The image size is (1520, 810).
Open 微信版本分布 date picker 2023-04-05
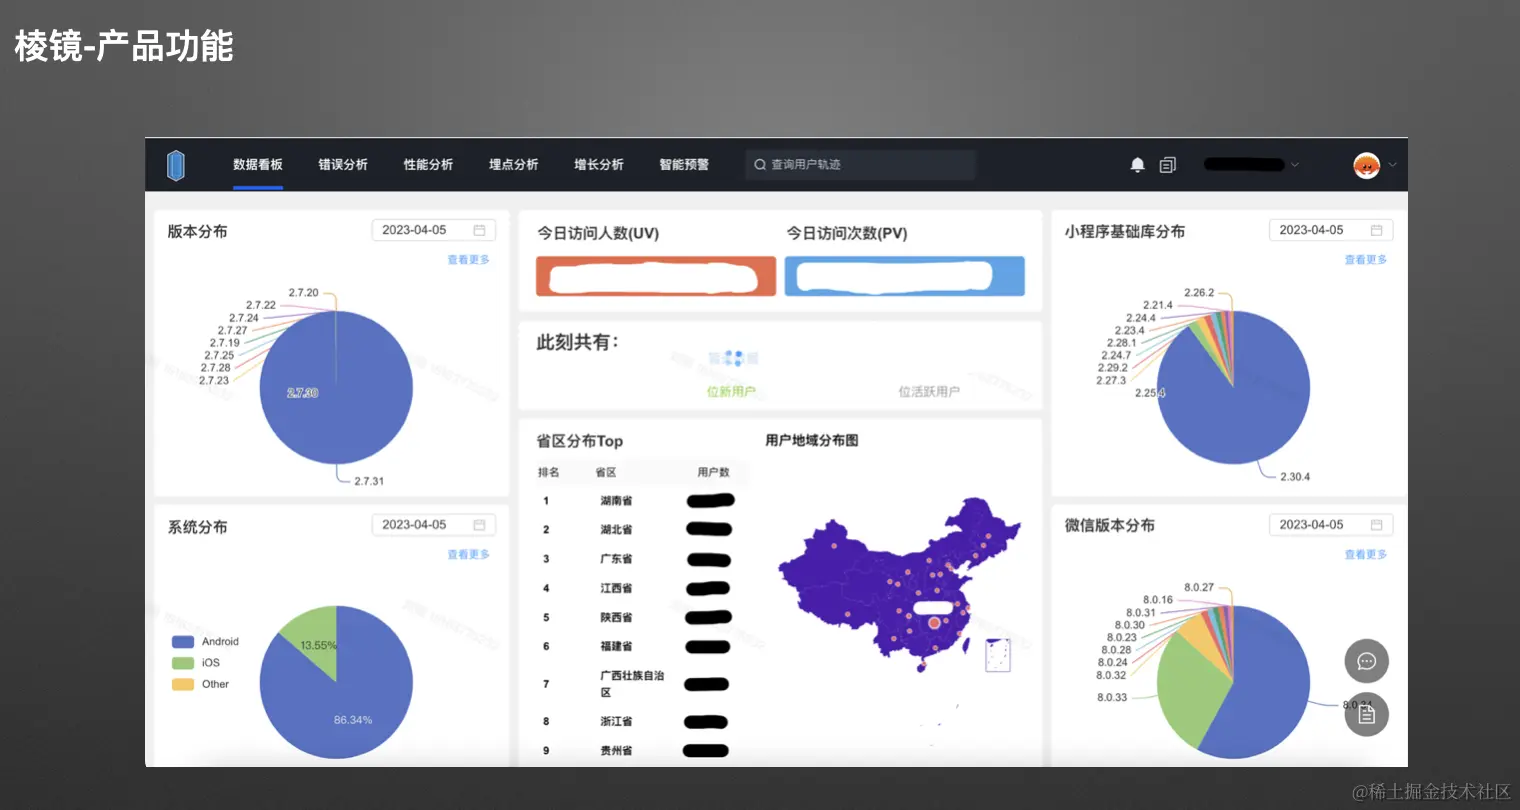point(1330,525)
